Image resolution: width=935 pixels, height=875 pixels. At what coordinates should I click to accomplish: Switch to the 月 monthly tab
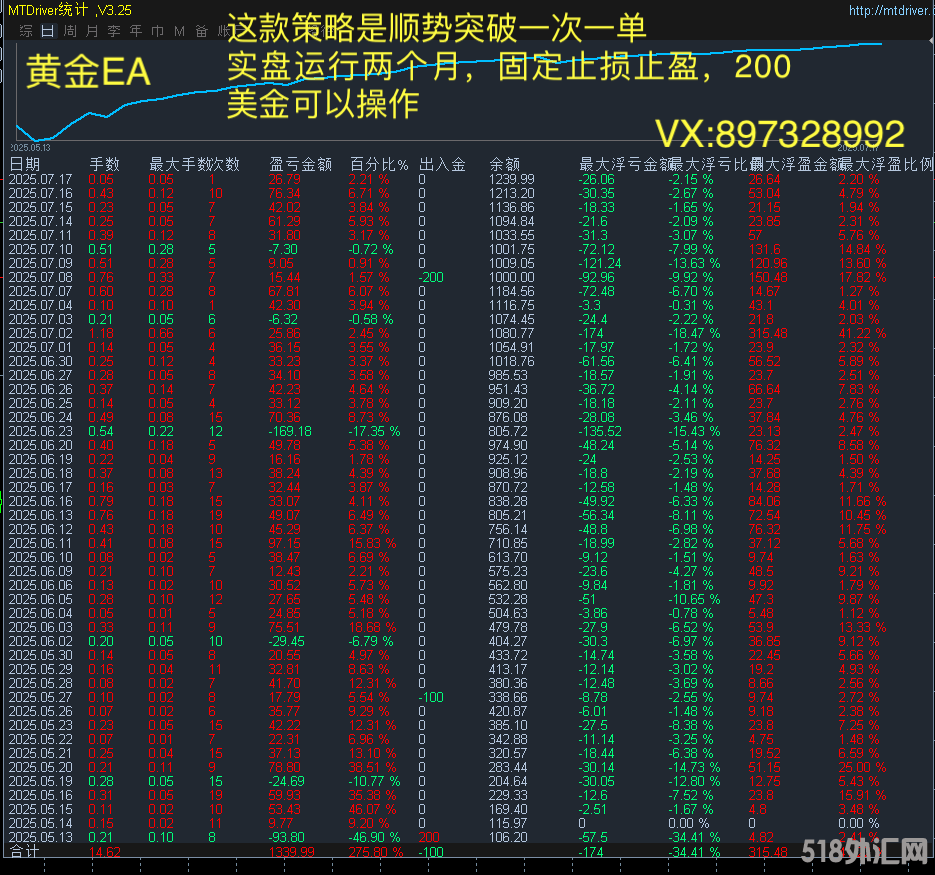click(x=92, y=31)
